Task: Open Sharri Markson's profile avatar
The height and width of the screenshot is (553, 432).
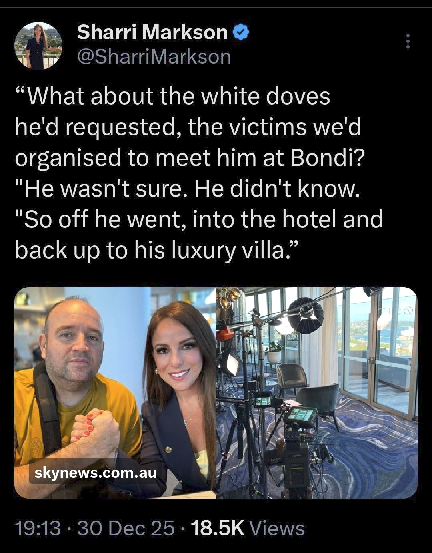Action: click(x=38, y=46)
